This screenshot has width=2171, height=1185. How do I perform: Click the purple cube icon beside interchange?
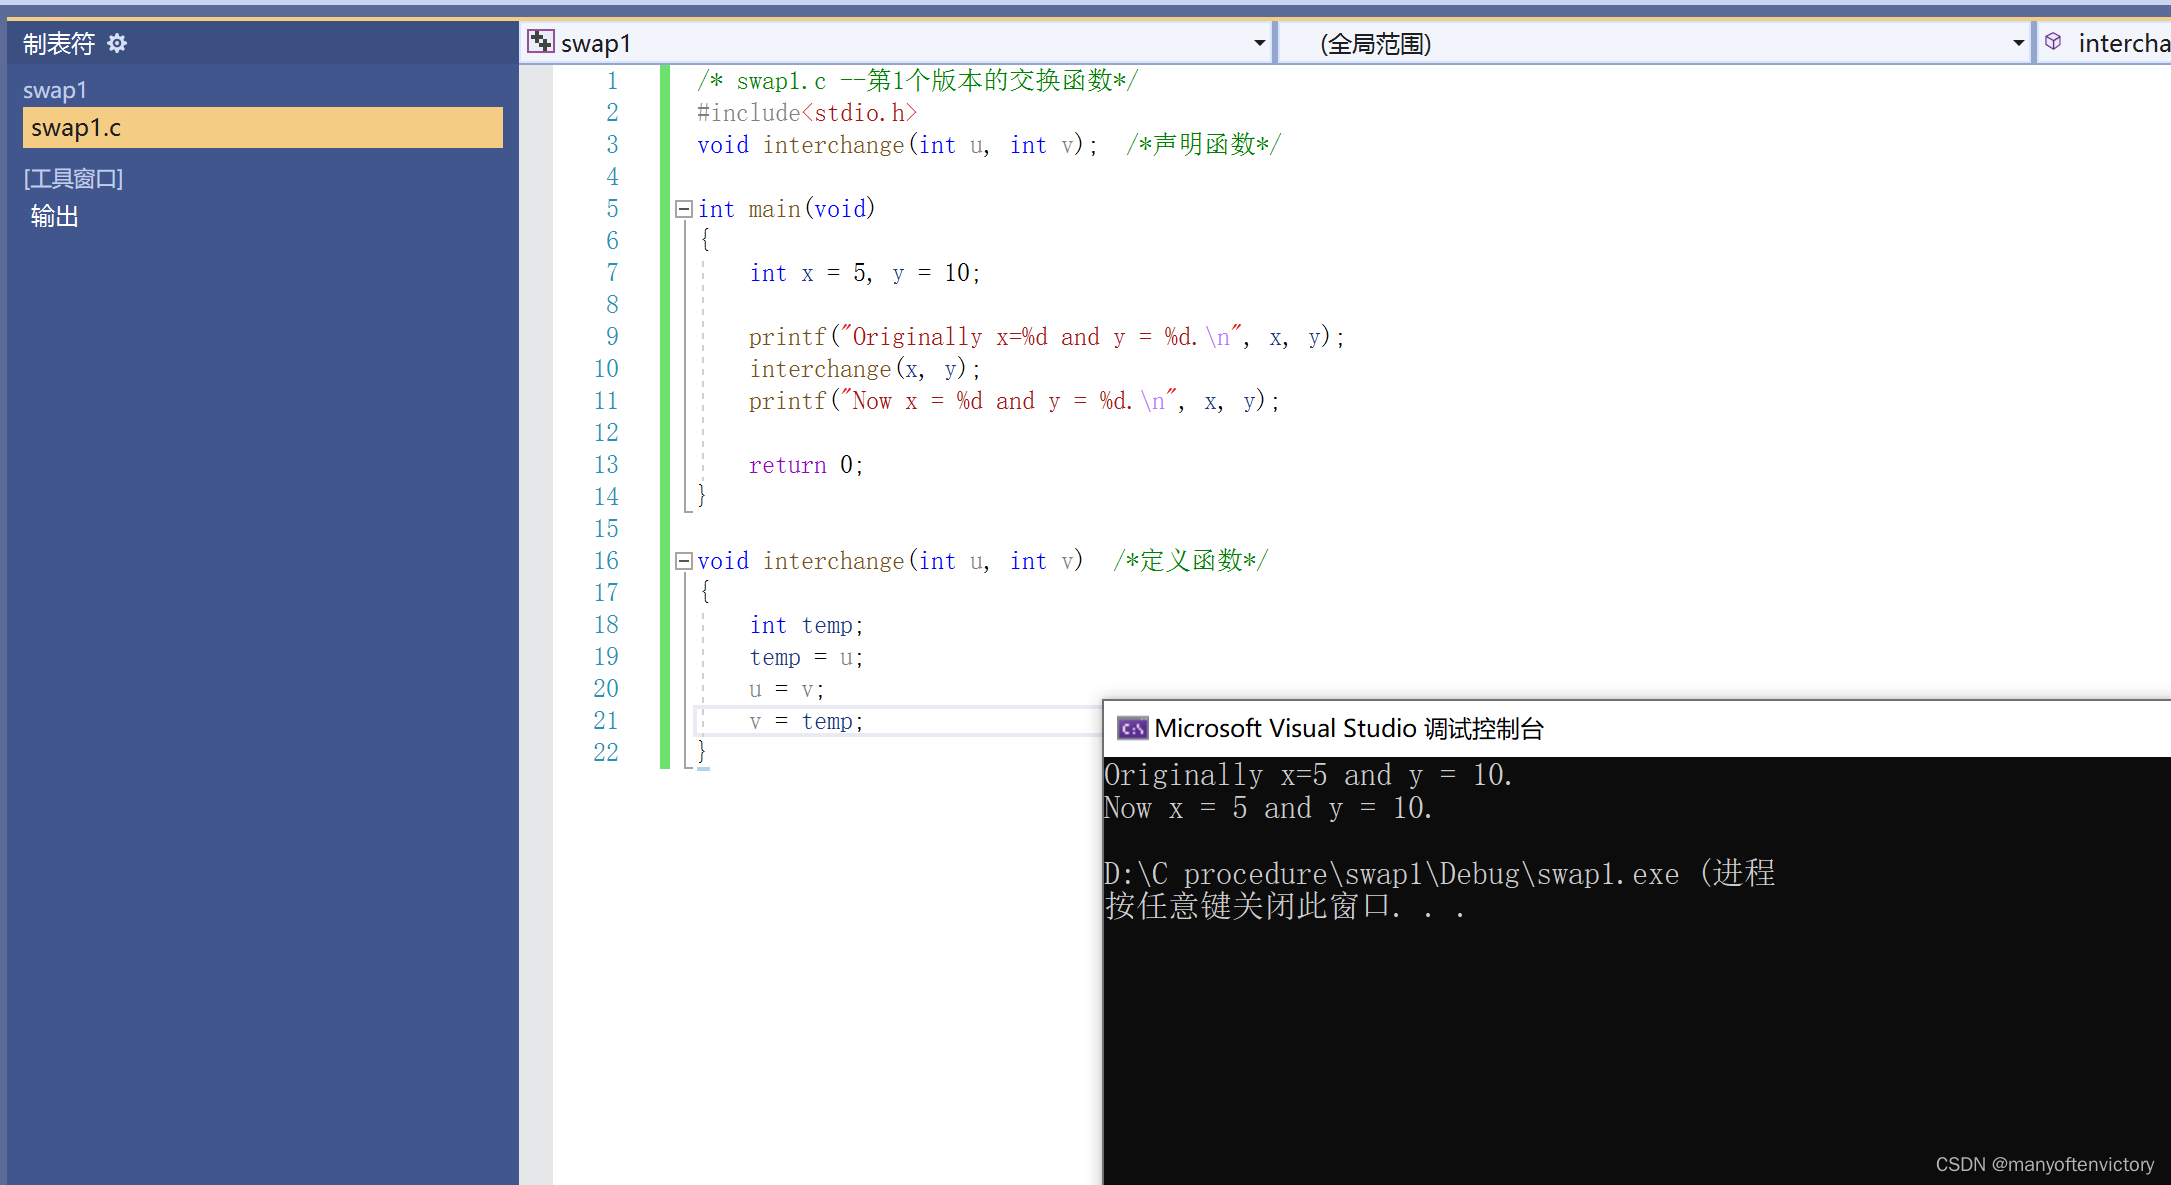click(2053, 42)
